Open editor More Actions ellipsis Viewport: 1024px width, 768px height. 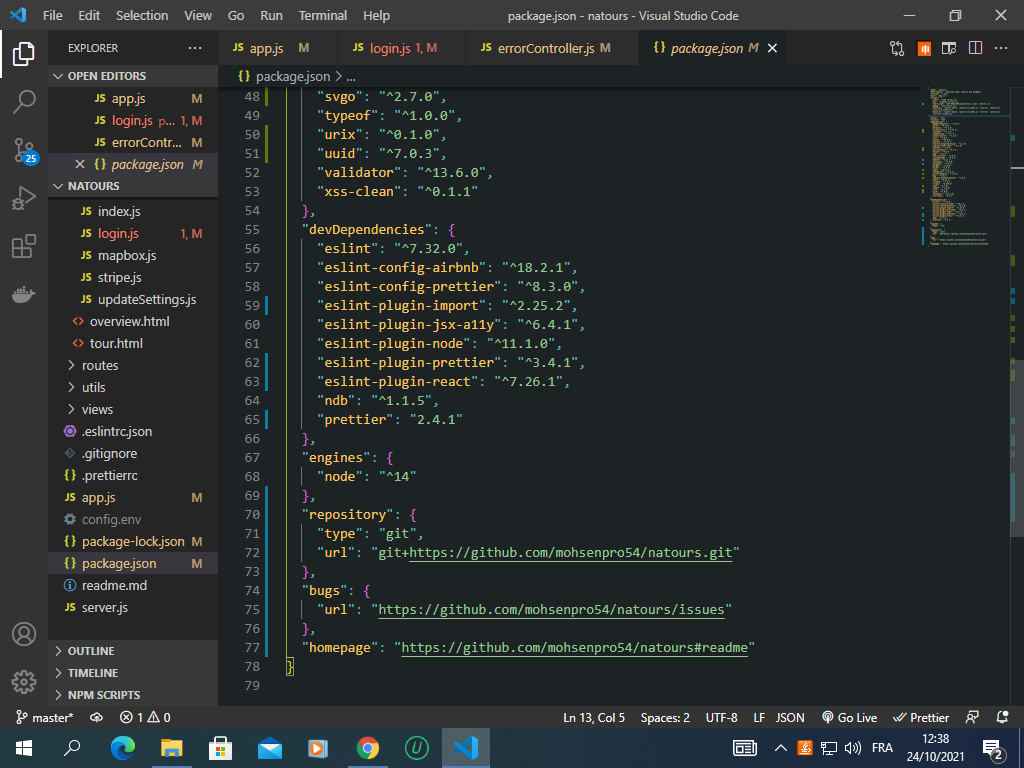pyautogui.click(x=1000, y=48)
